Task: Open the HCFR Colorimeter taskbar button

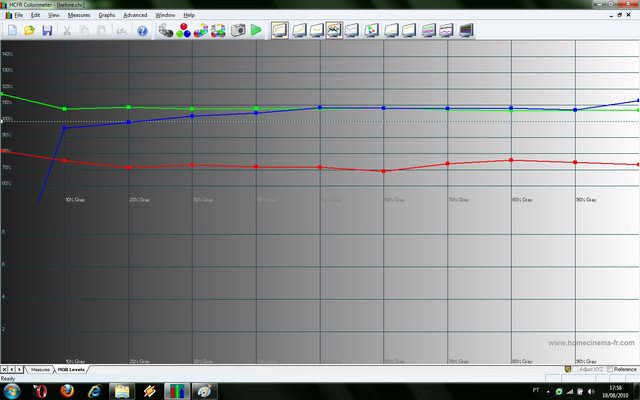Action: point(176,391)
